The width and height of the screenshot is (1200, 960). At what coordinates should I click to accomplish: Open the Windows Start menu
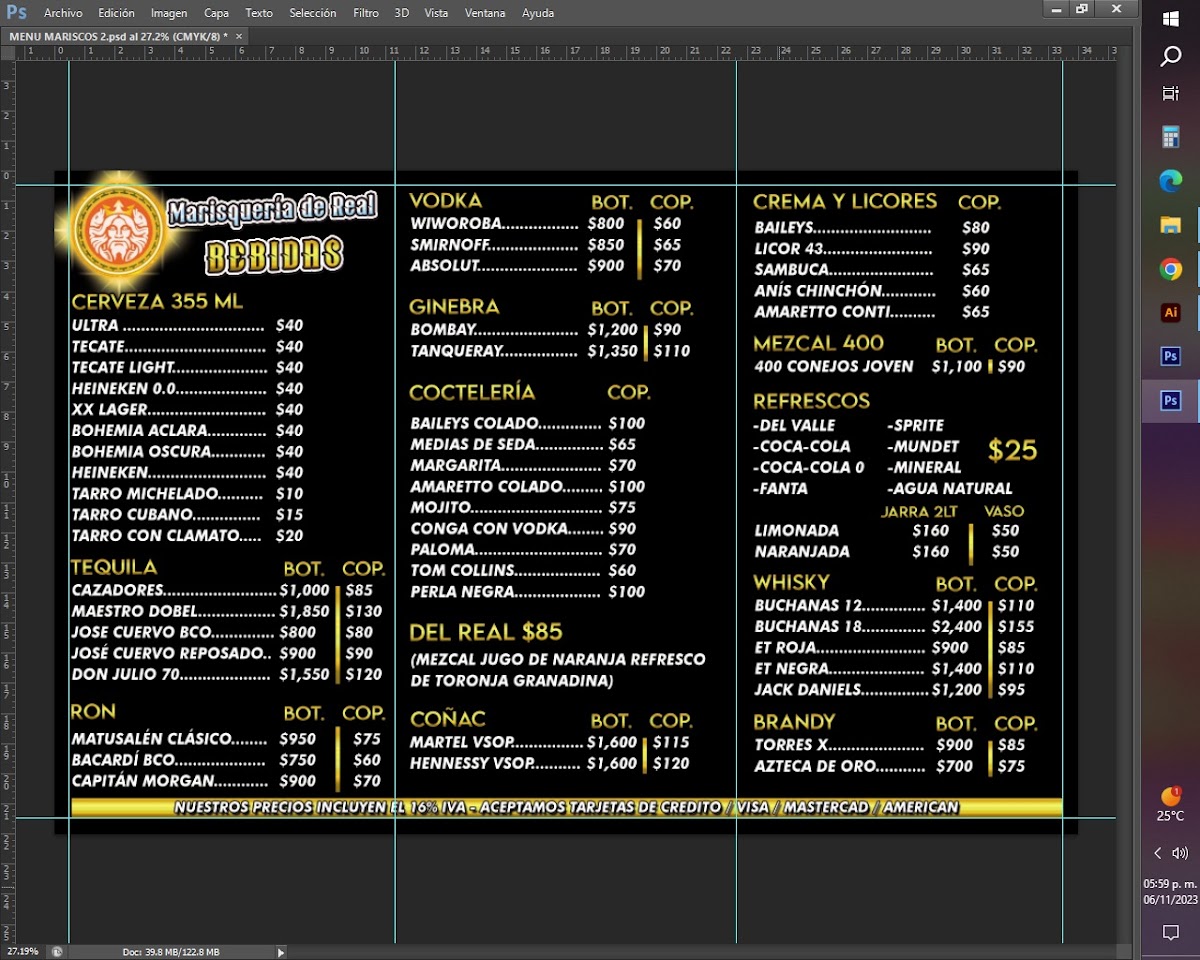(x=1171, y=18)
